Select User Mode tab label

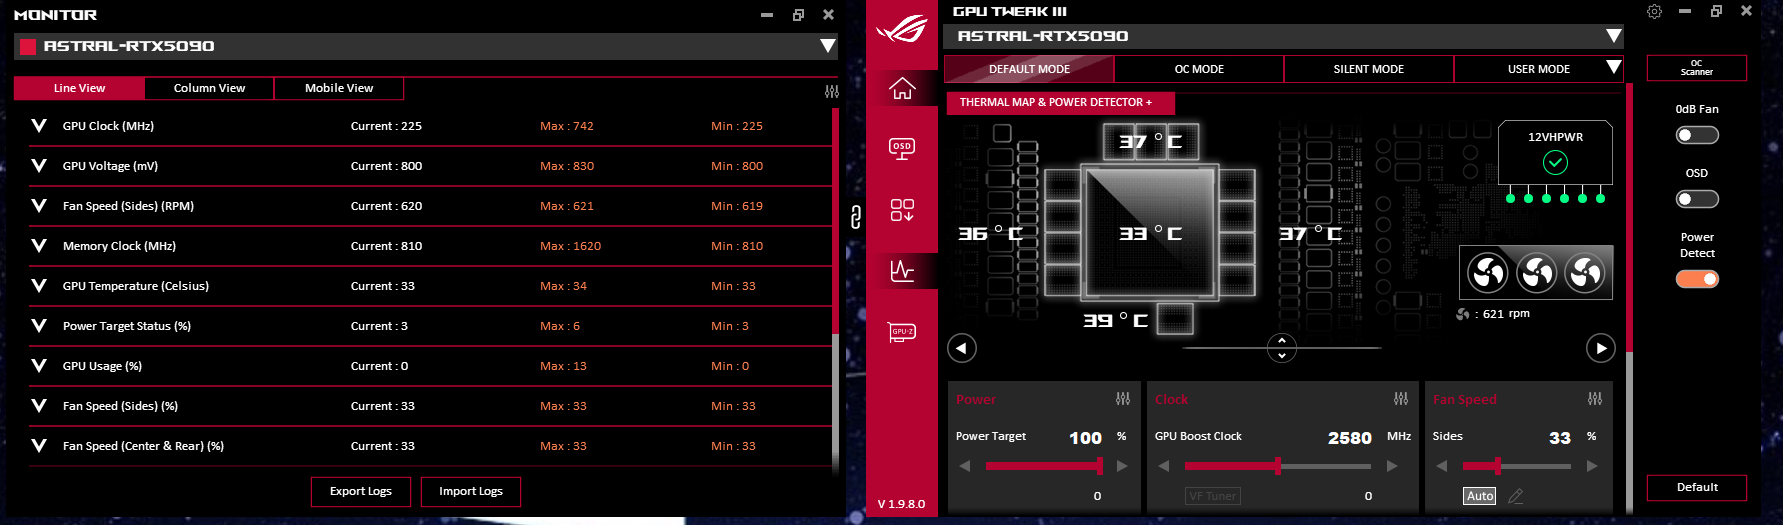coord(1538,69)
